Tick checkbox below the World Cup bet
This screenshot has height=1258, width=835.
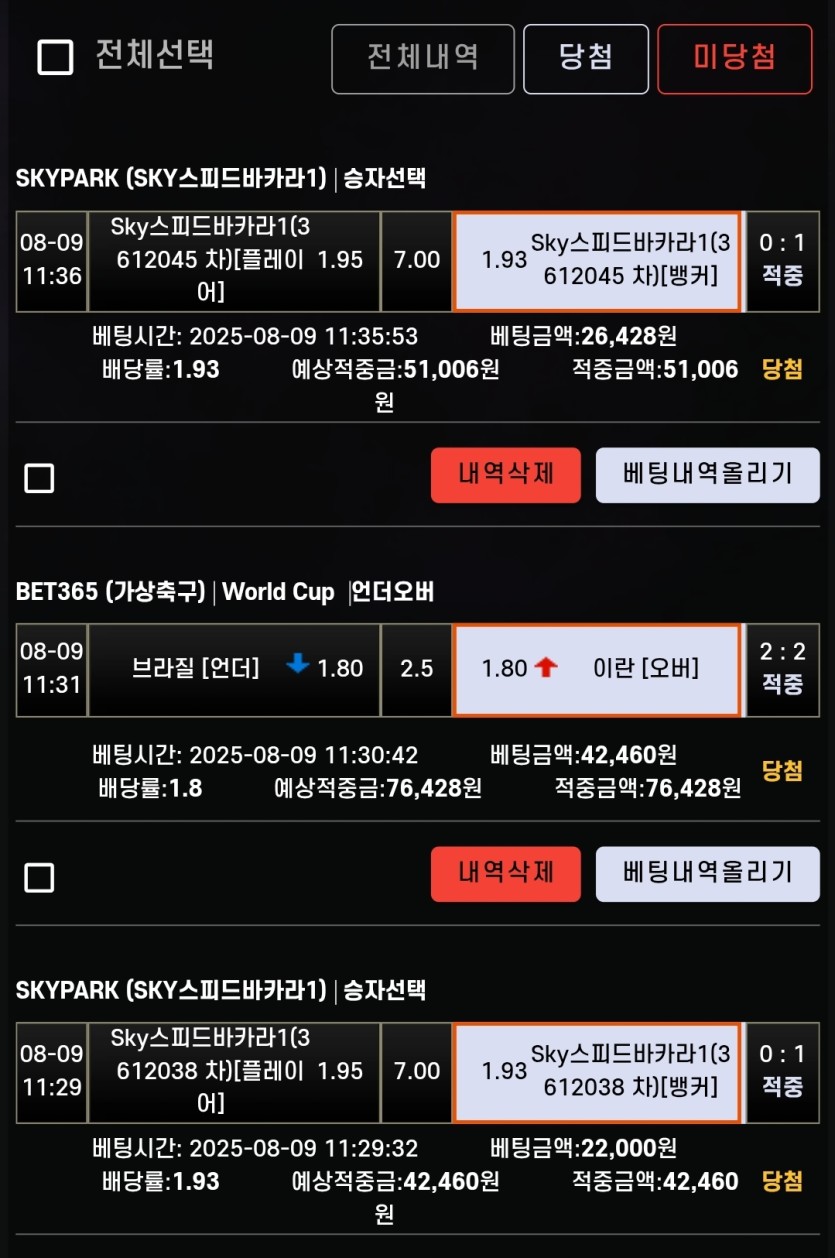pos(39,878)
